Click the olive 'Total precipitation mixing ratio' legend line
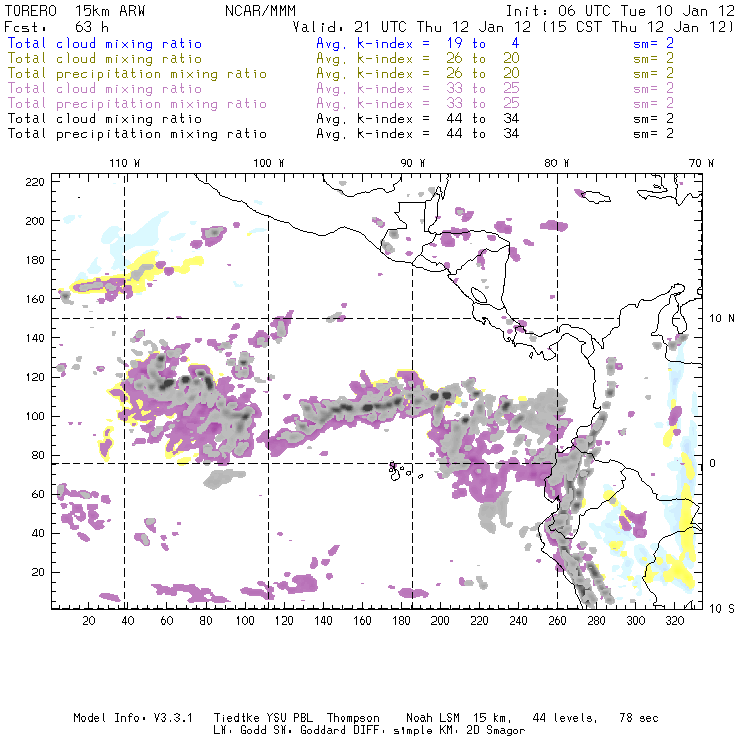Viewport: 740px width, 740px height. (x=137, y=74)
